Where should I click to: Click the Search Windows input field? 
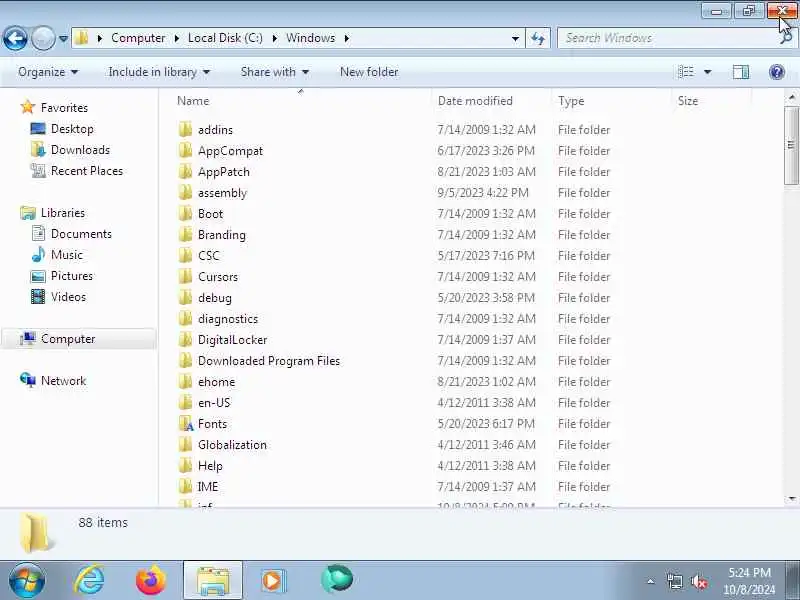click(x=668, y=38)
